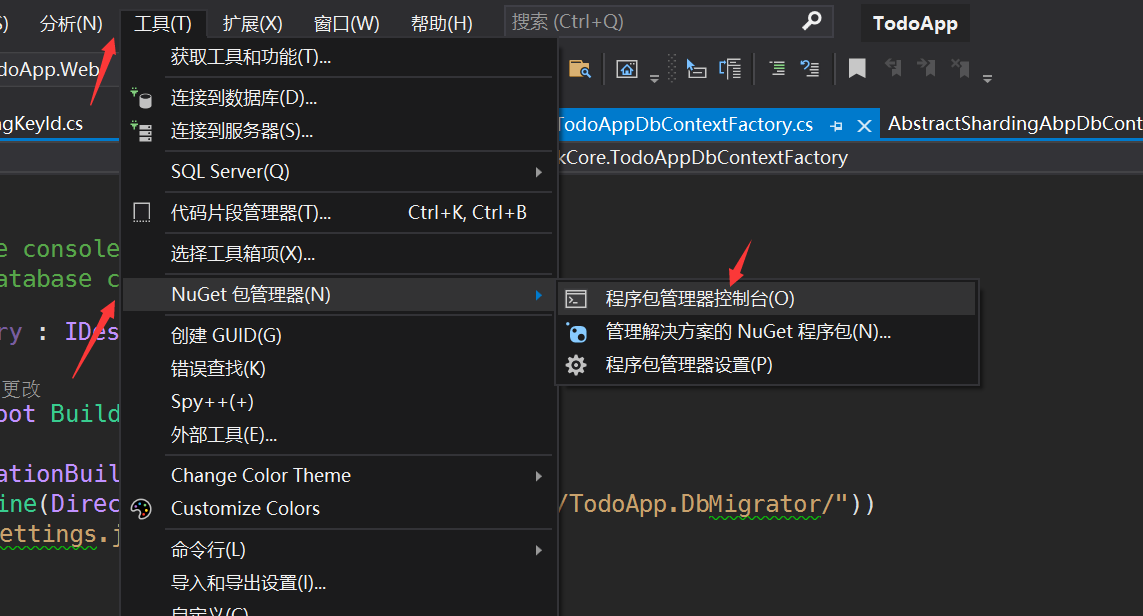The image size is (1143, 616).
Task: Click the uncomment selected lines icon
Action: (x=810, y=69)
